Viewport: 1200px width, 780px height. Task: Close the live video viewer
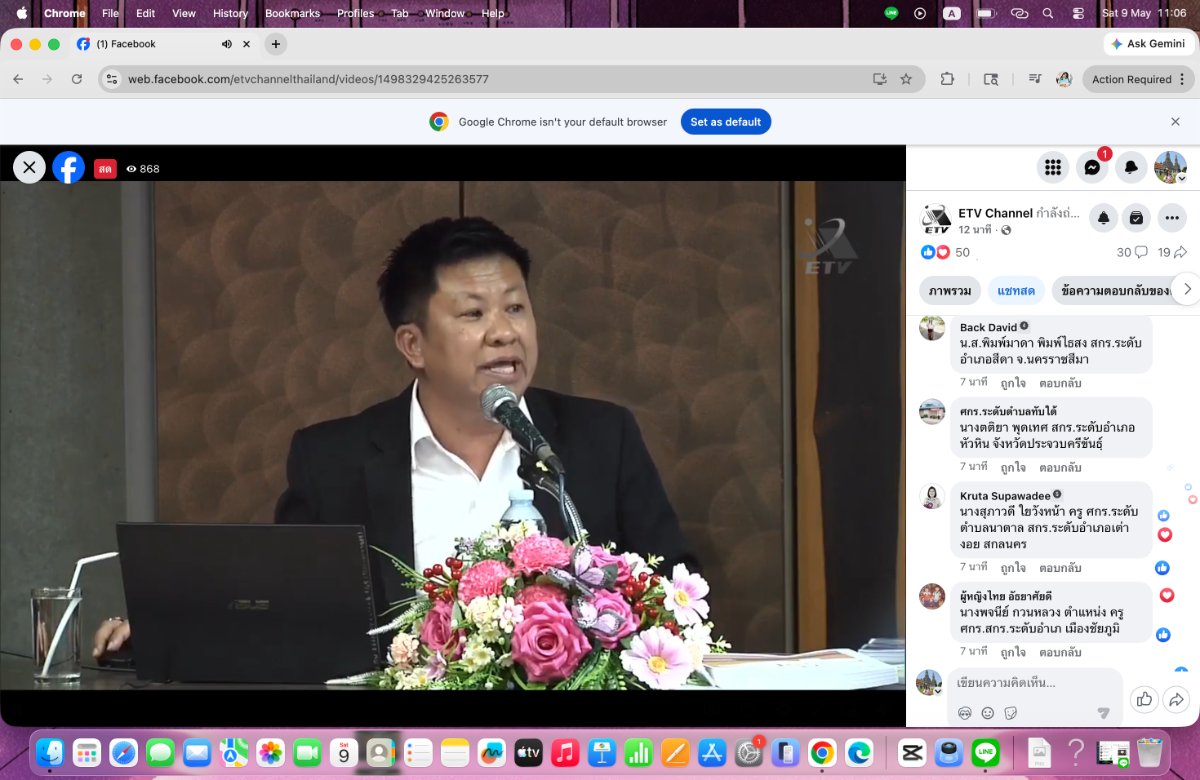coord(29,168)
